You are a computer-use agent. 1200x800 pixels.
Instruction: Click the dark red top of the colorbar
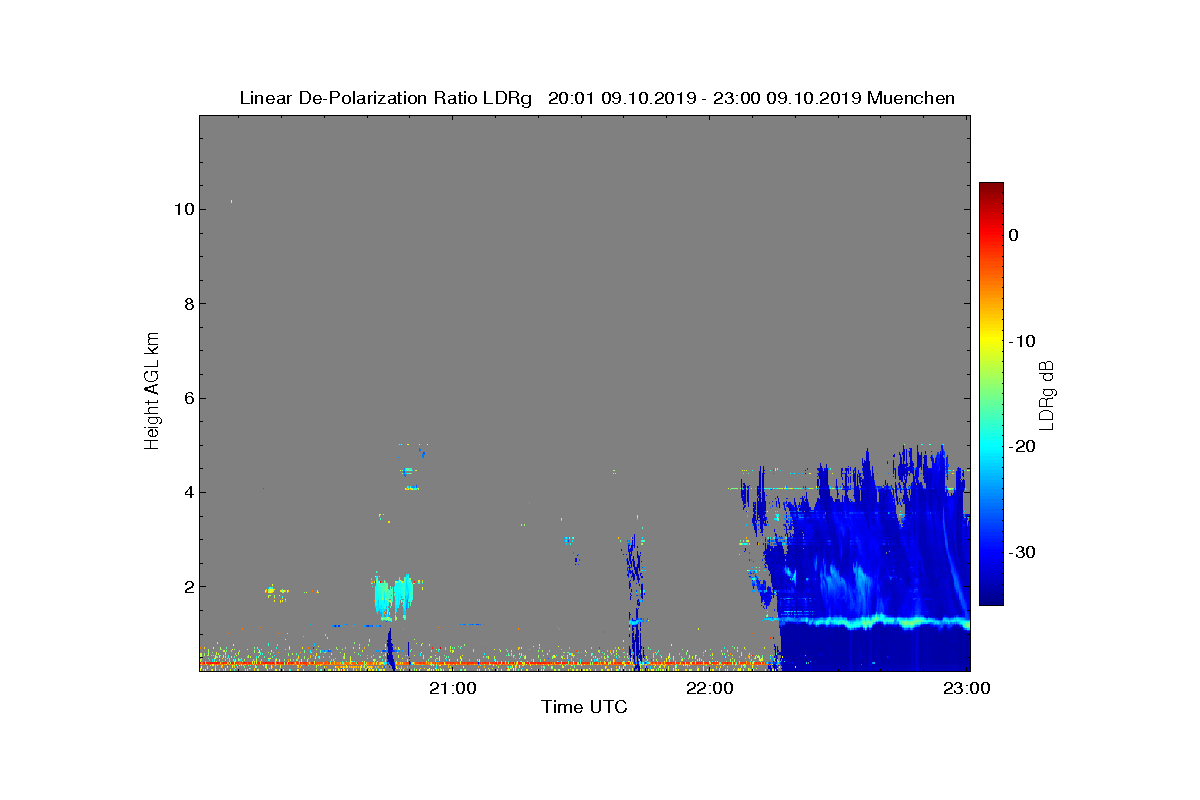coord(991,190)
